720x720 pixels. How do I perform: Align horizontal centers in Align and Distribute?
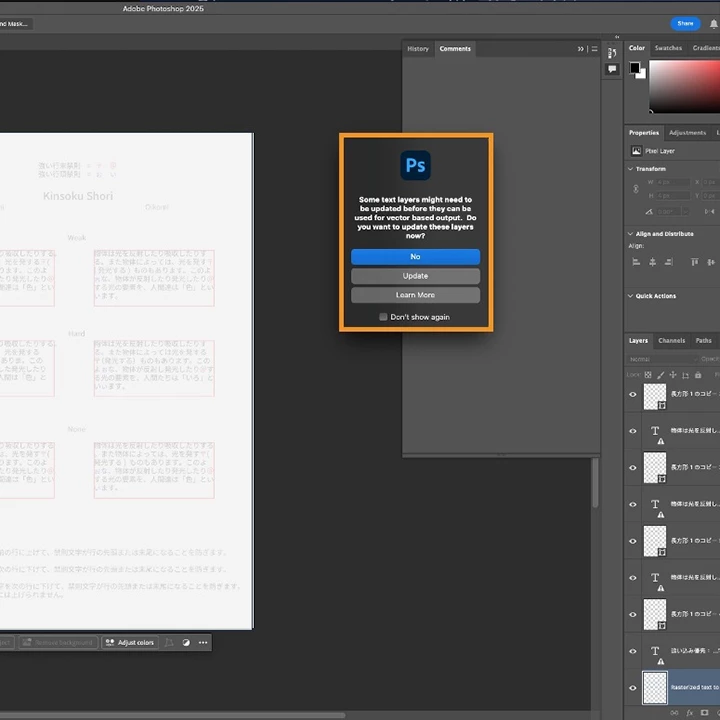click(652, 262)
